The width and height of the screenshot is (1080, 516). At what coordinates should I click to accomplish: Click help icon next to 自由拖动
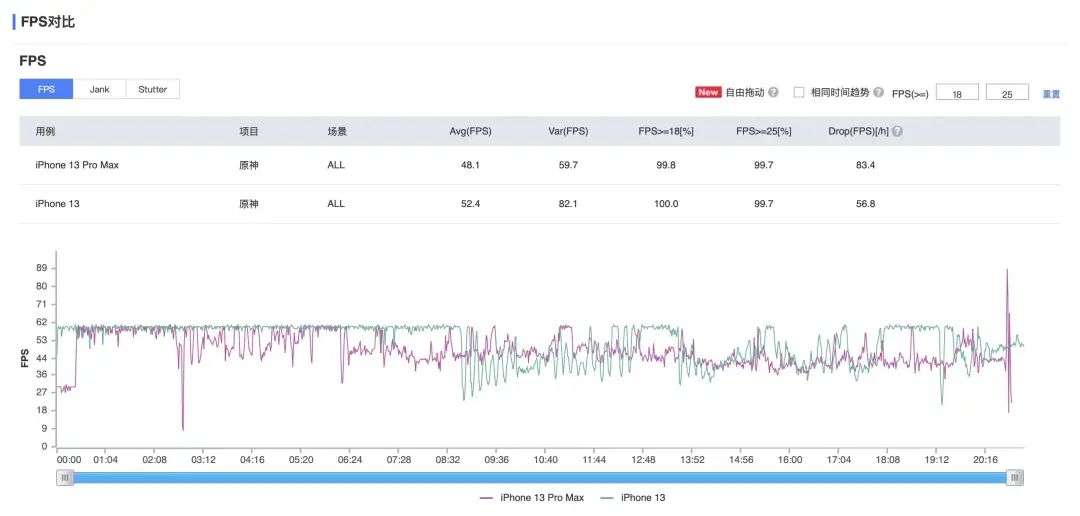(x=773, y=92)
